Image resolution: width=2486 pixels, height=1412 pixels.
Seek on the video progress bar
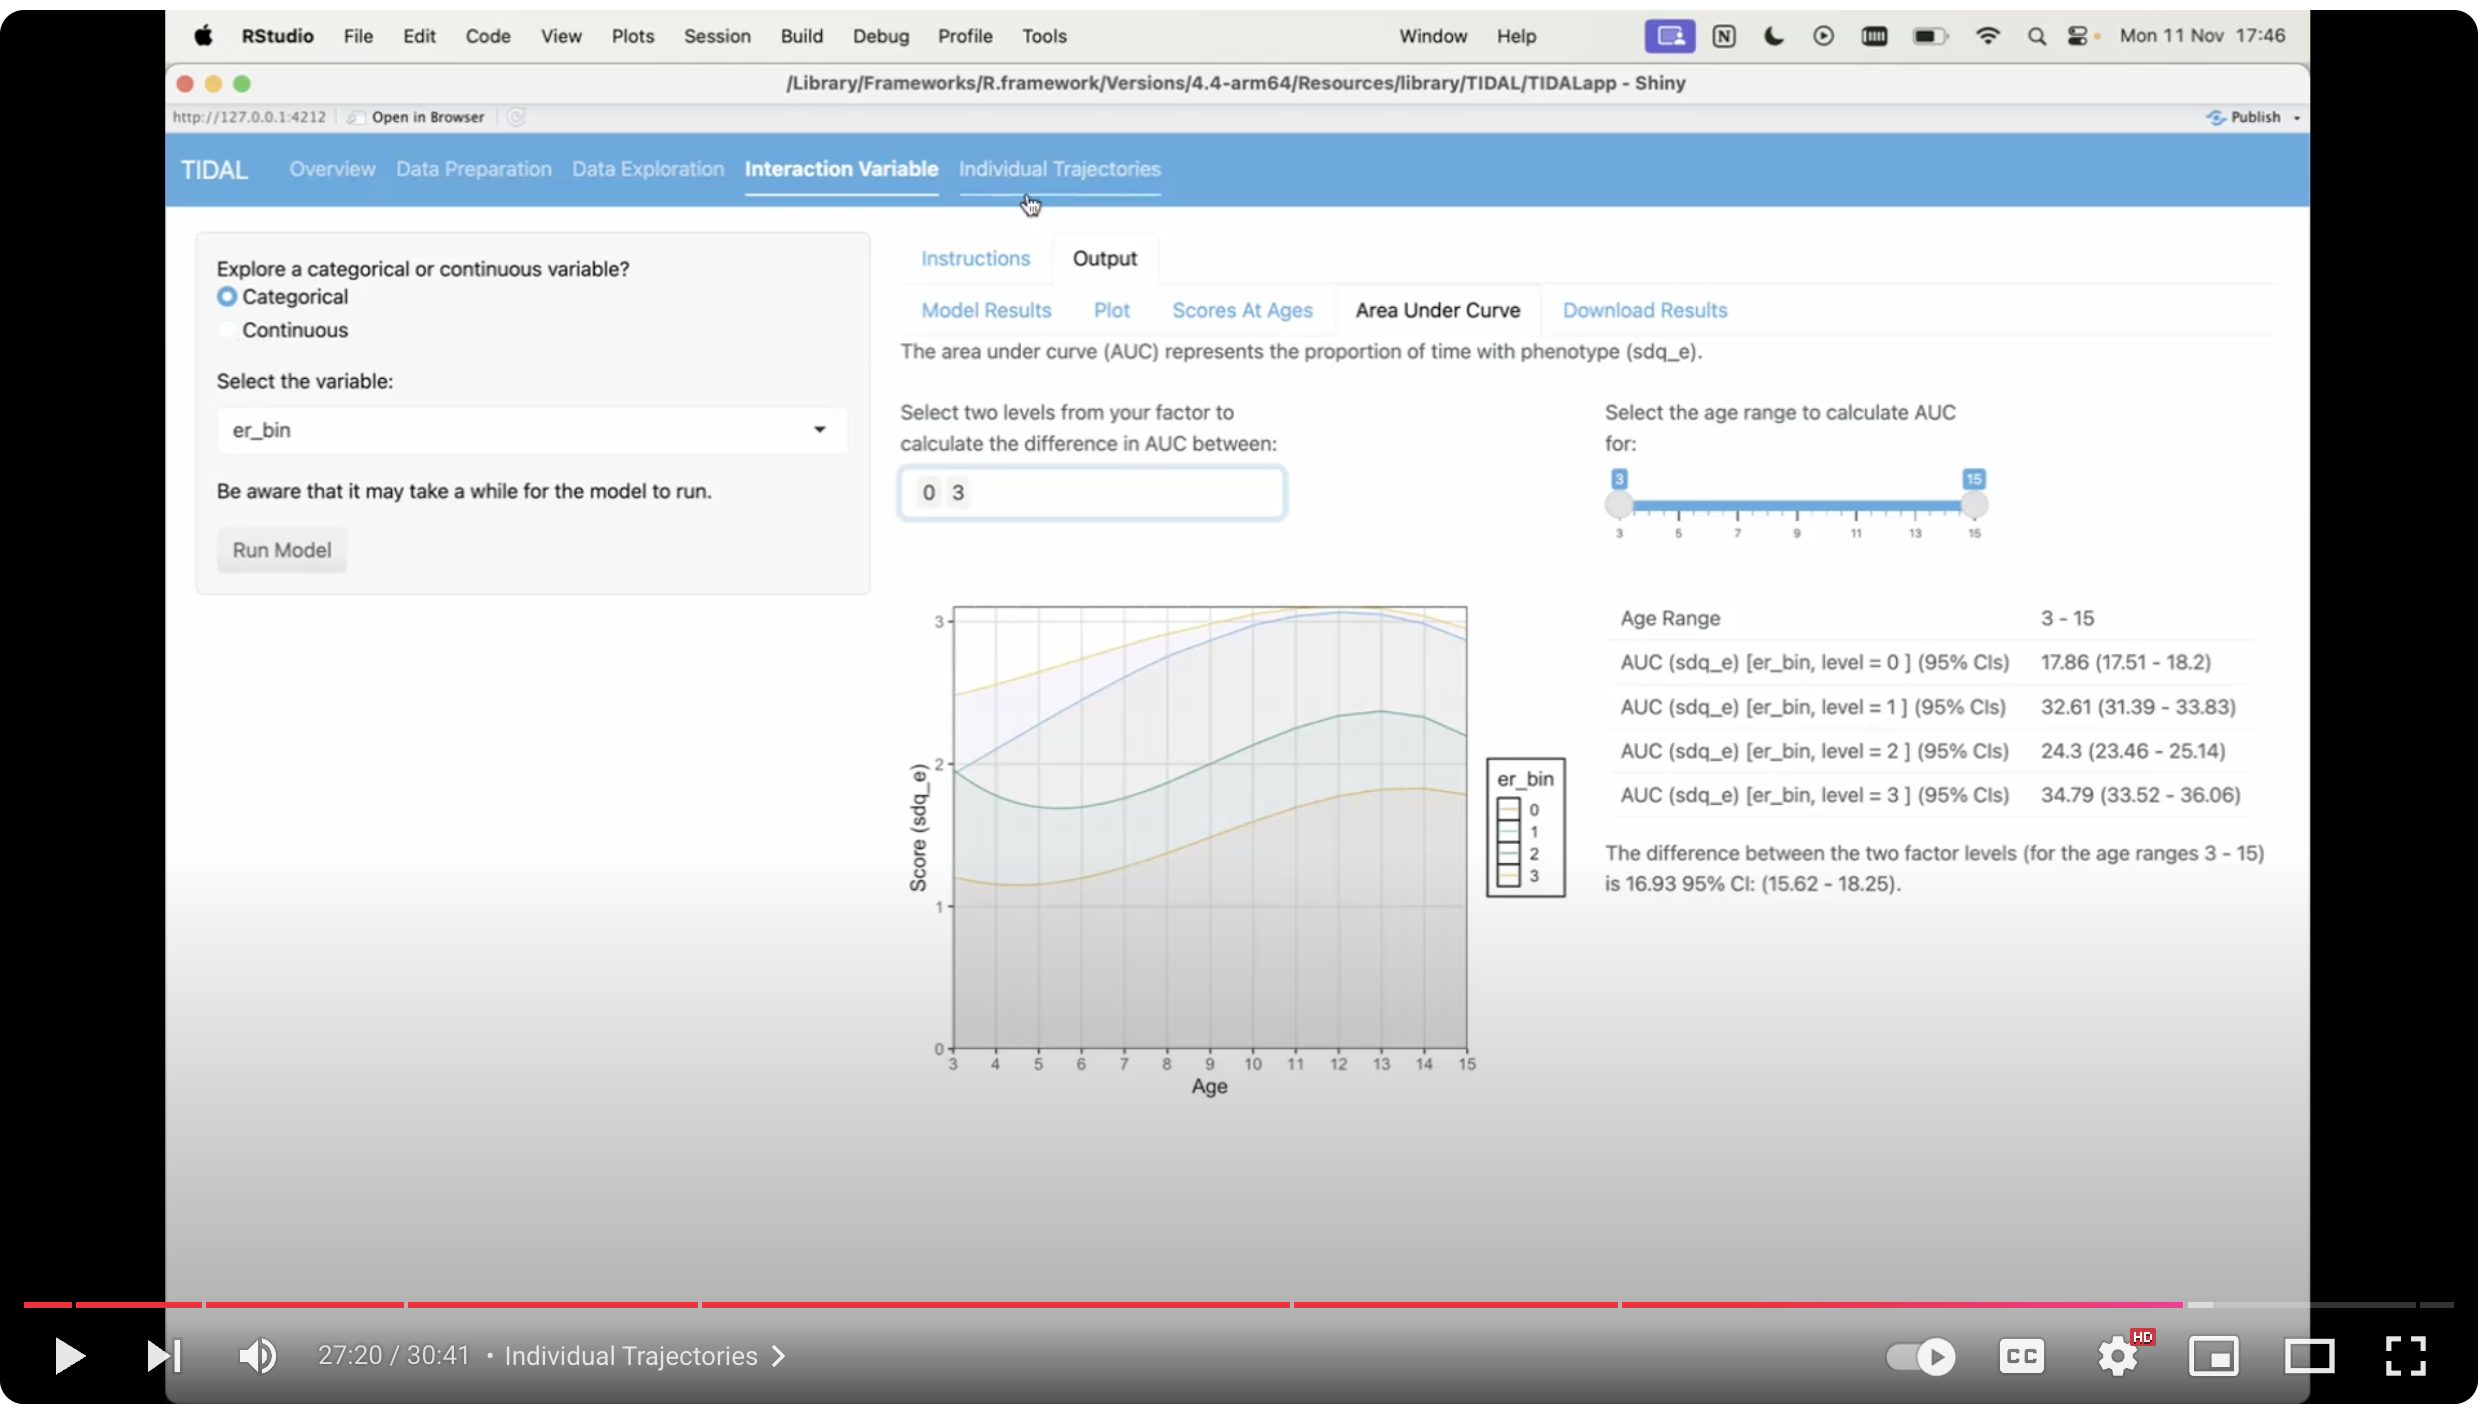[1238, 1305]
